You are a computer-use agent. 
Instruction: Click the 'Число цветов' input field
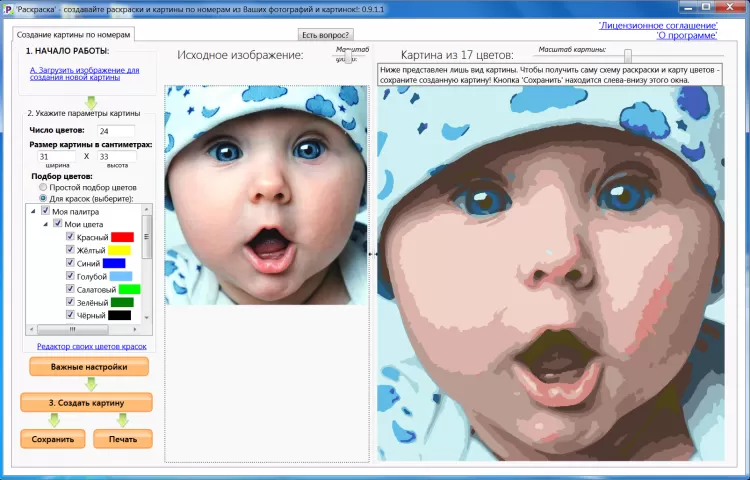(116, 131)
